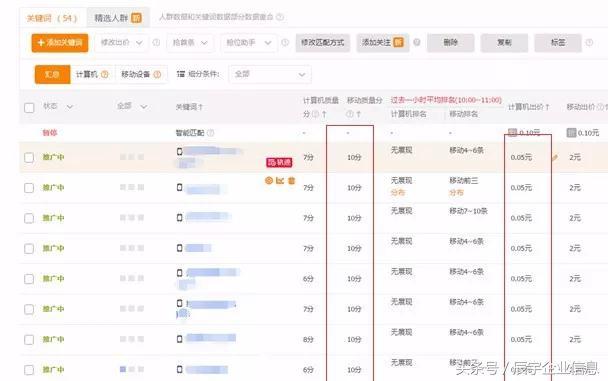Open the dropdown left of 排位助手

click(x=190, y=43)
